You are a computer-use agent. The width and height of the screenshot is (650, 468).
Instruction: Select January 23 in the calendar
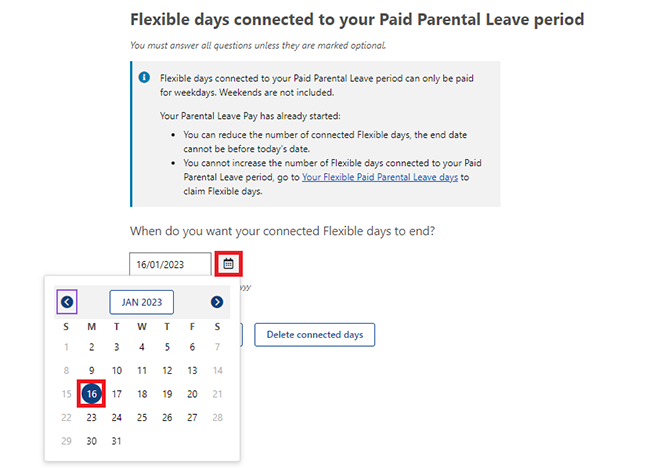[92, 417]
